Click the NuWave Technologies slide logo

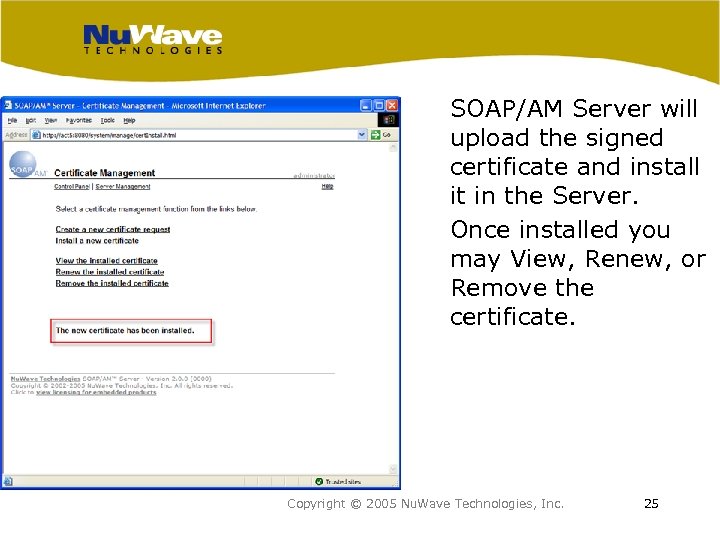coord(153,39)
